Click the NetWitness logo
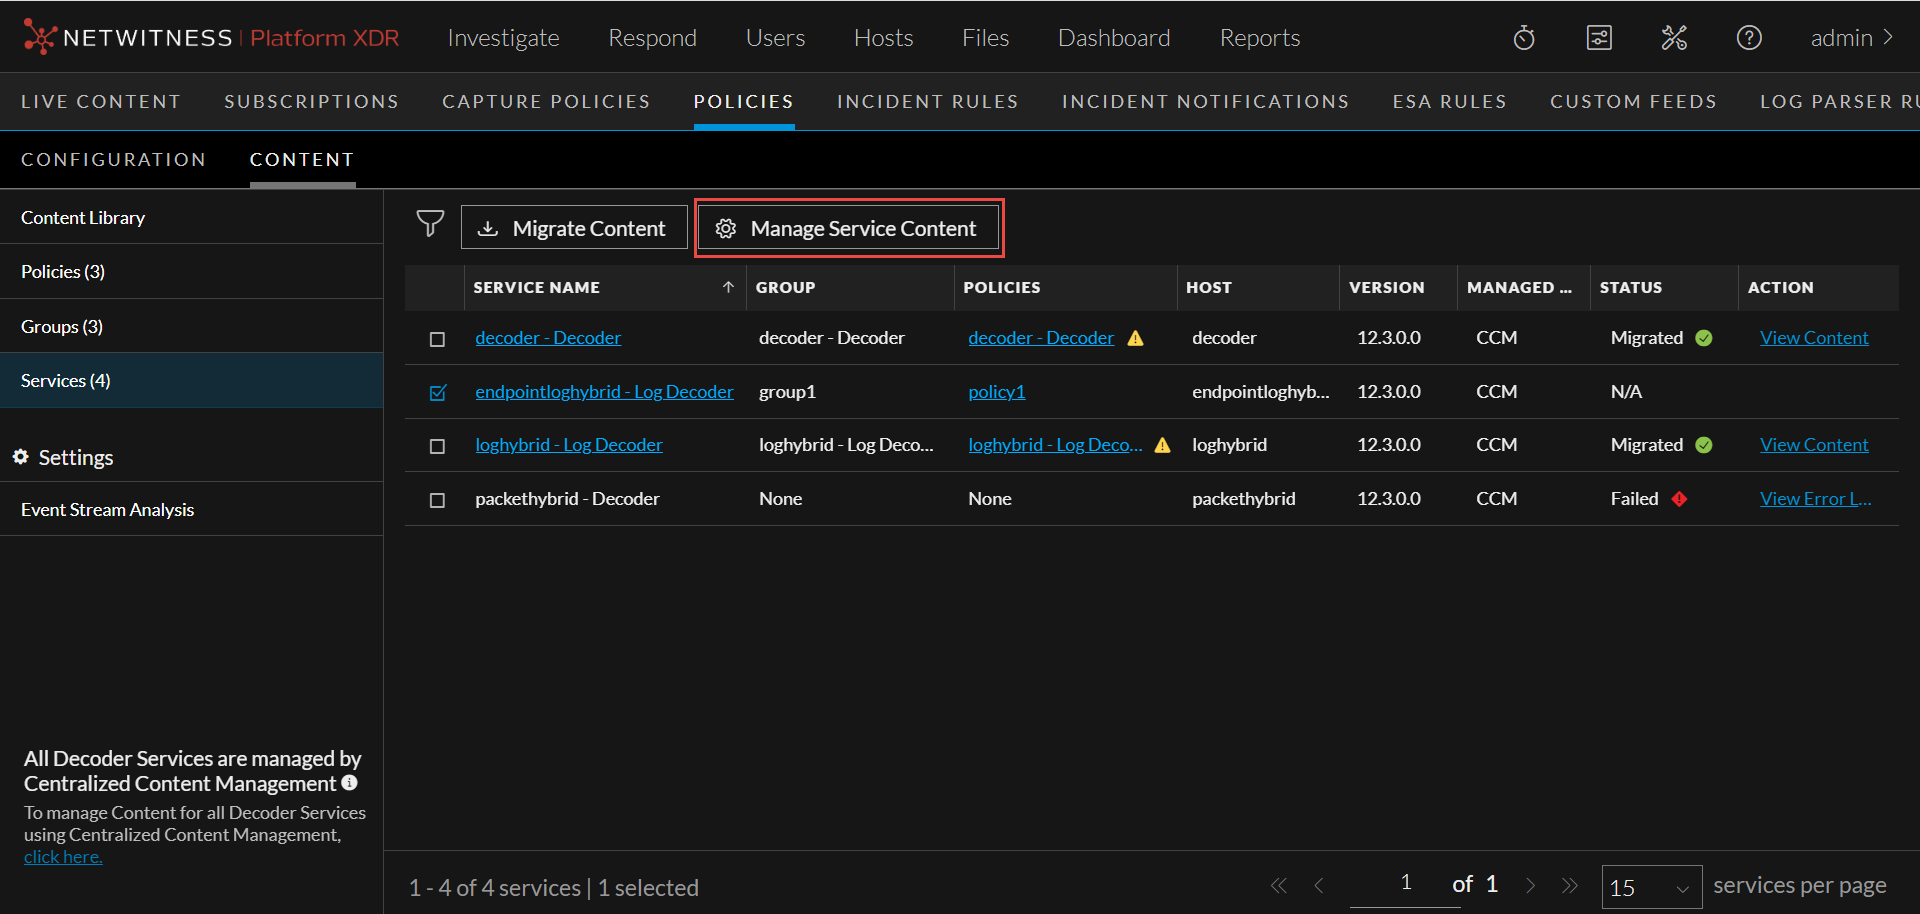 (x=40, y=37)
